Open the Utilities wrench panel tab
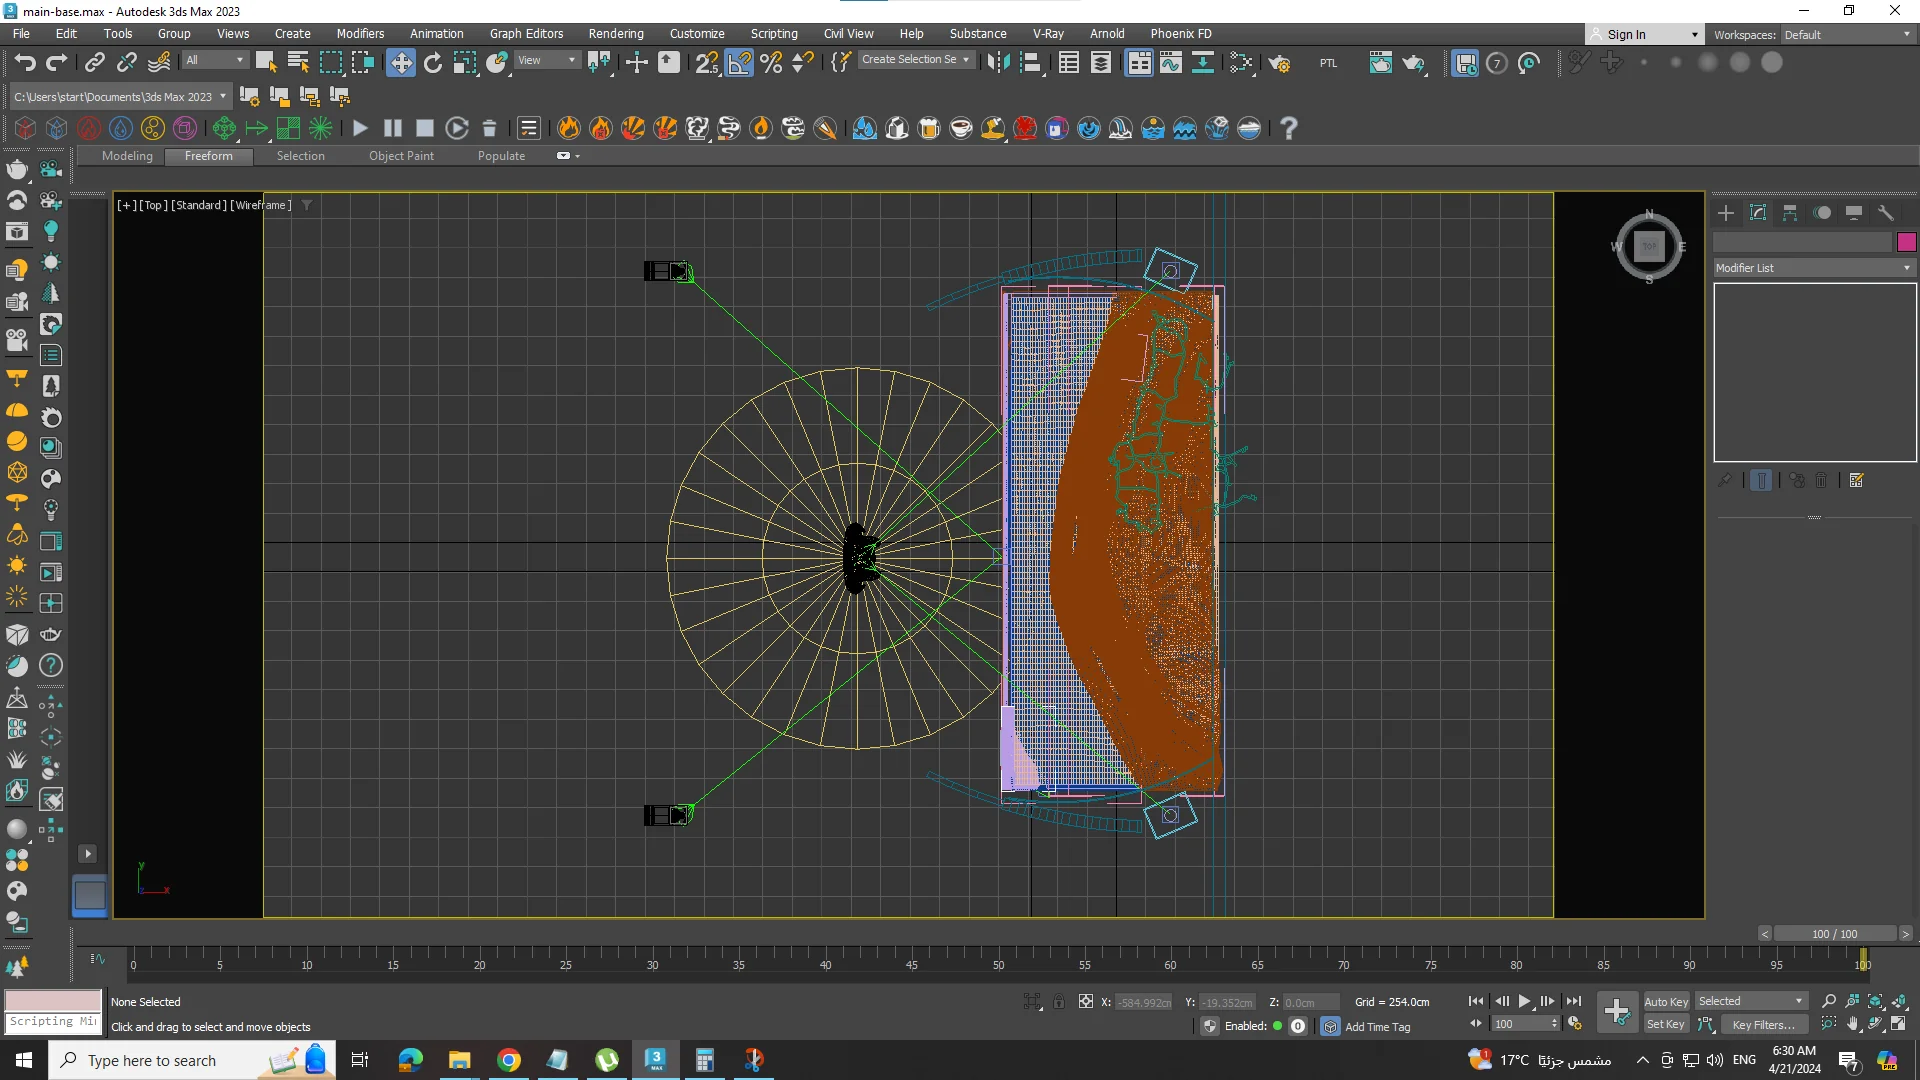This screenshot has width=1920, height=1080. point(1886,213)
